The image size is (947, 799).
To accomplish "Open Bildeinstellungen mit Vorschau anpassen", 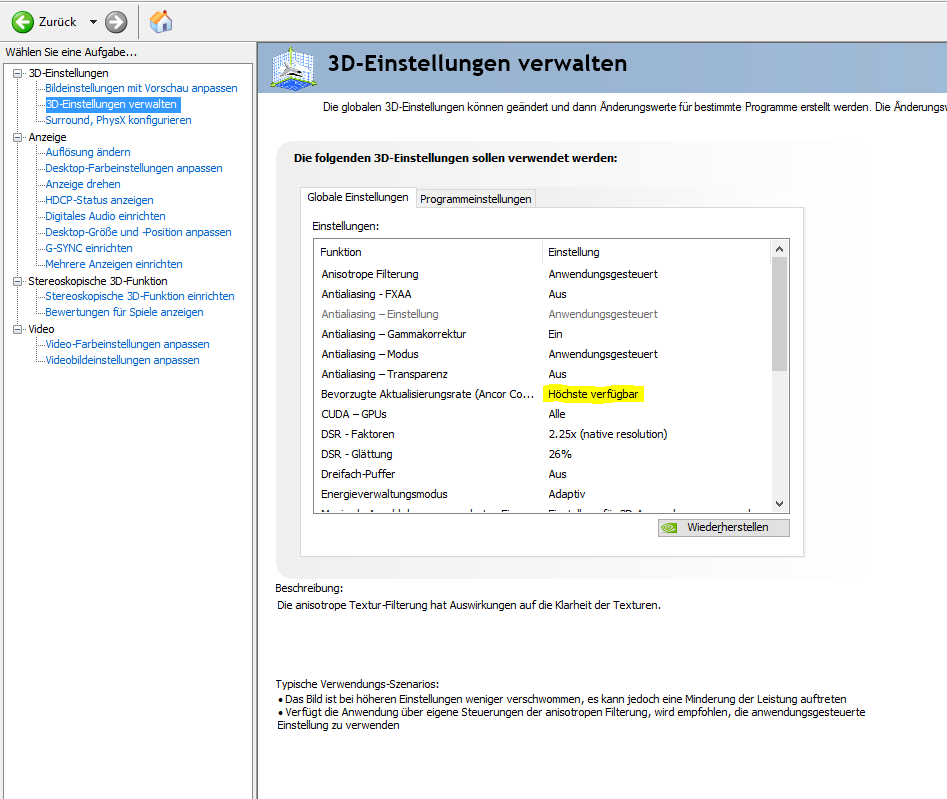I will coord(141,88).
